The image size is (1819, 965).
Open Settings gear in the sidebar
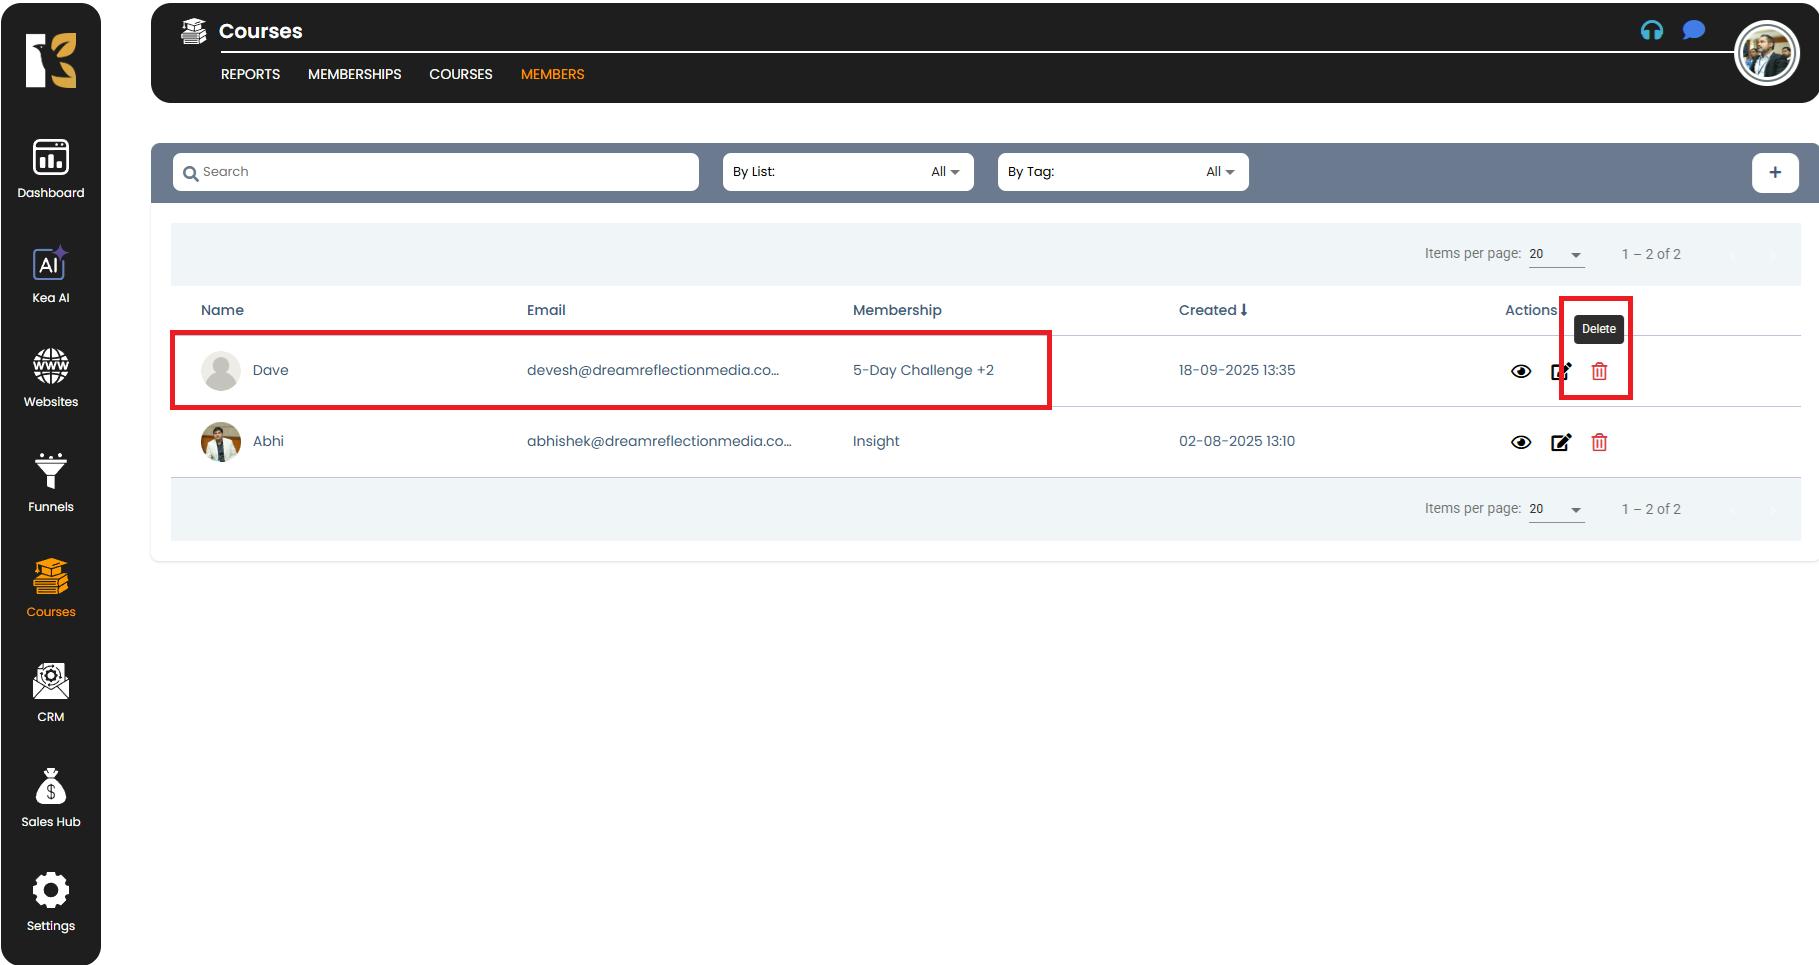click(50, 902)
